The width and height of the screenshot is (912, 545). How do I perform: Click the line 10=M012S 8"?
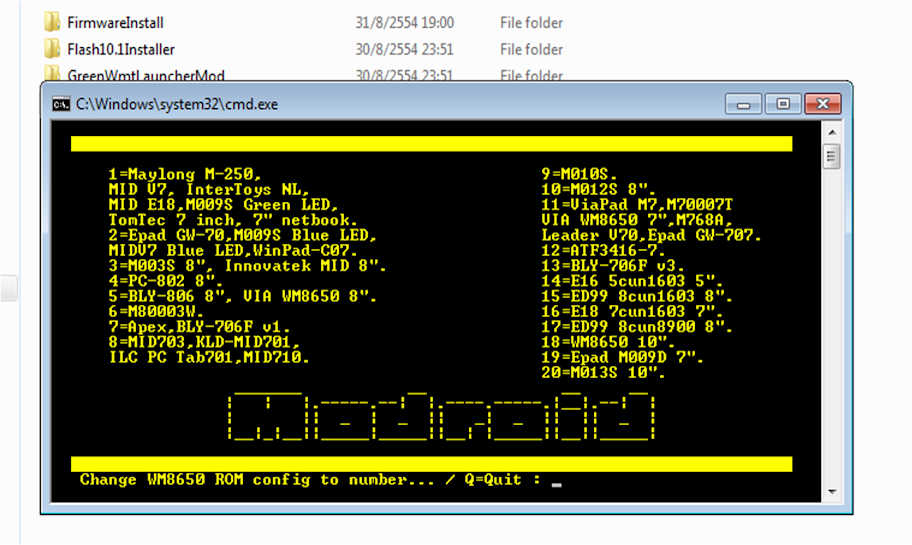click(x=598, y=189)
